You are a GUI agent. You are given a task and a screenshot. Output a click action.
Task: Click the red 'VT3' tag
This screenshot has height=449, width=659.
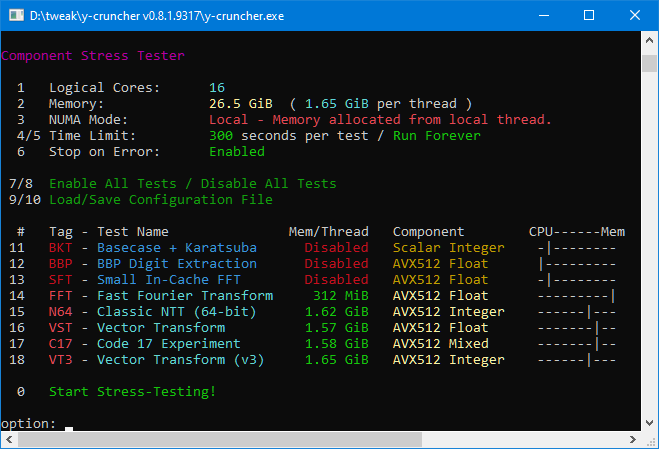click(61, 359)
